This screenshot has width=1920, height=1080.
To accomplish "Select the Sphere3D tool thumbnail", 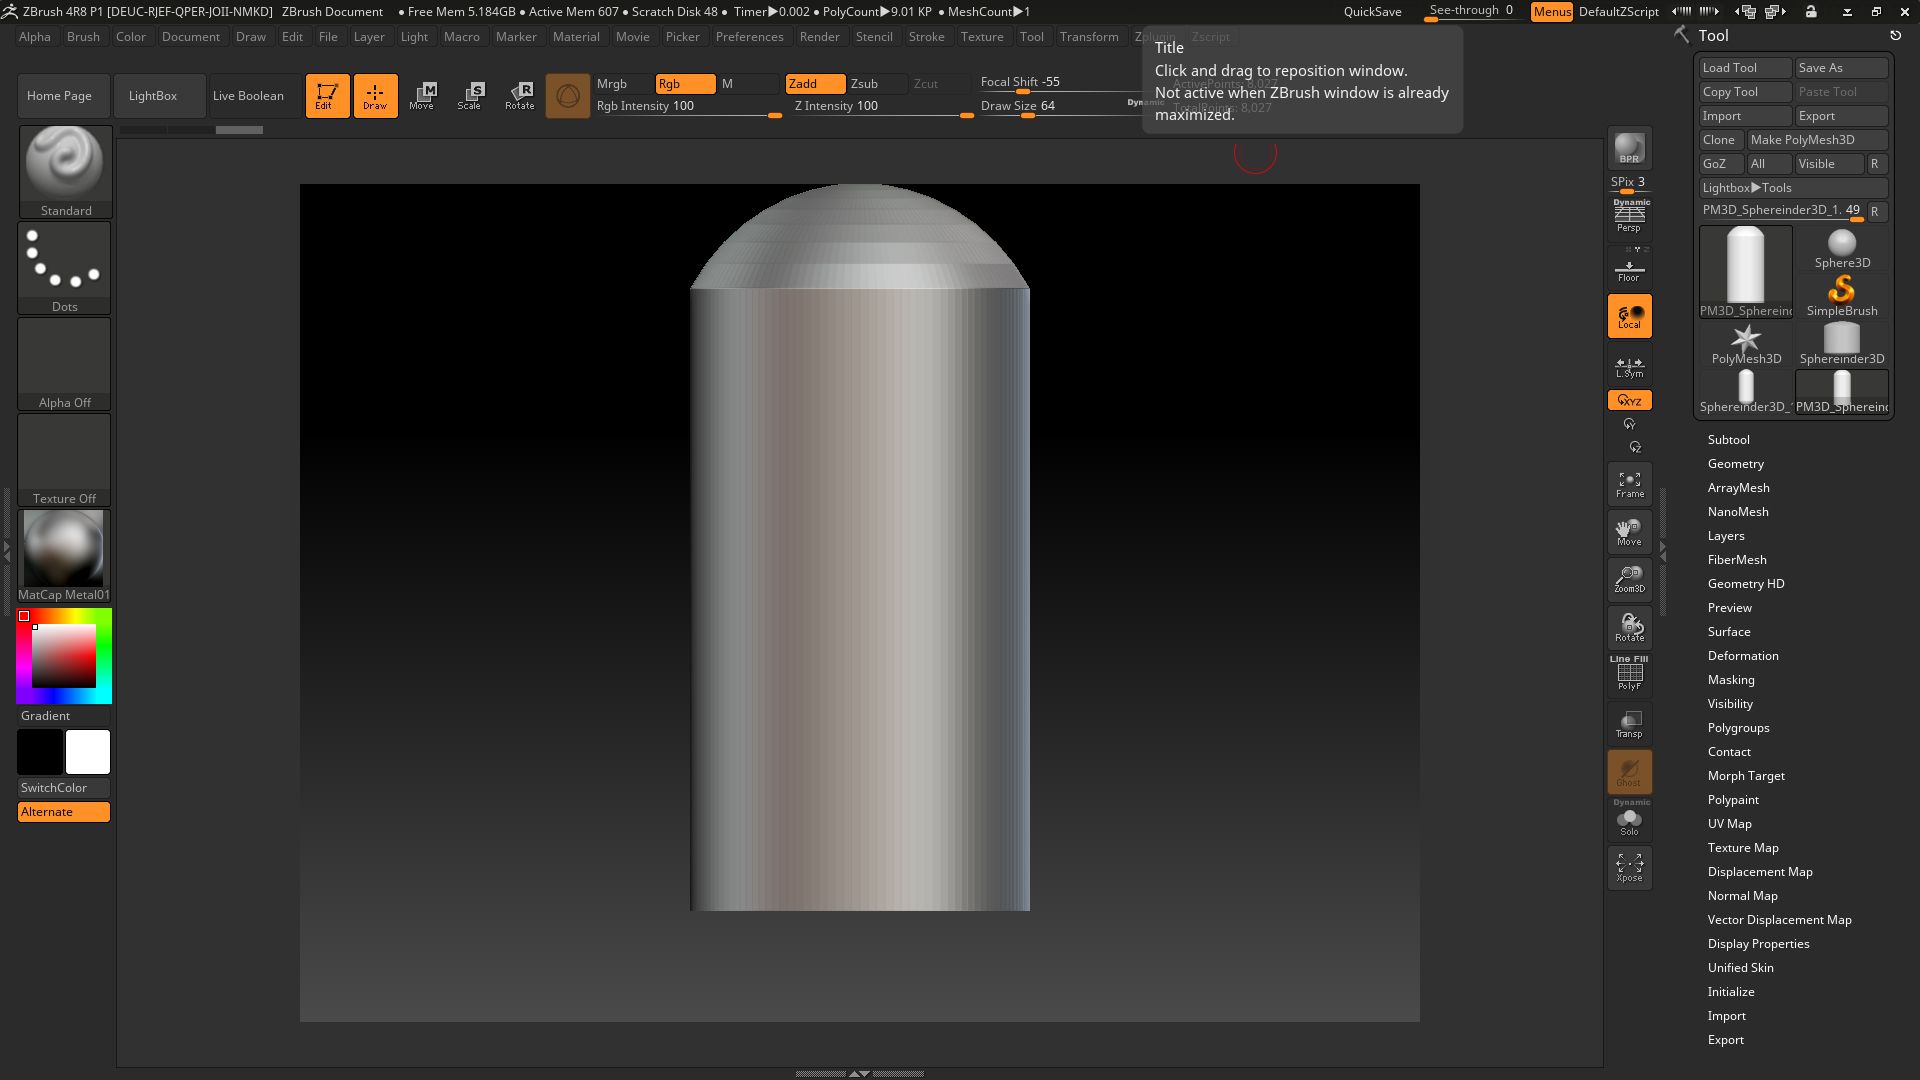I will click(x=1842, y=249).
